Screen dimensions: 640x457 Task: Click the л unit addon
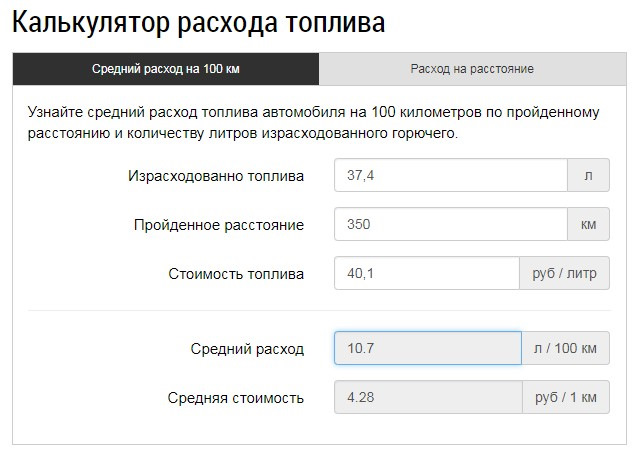[x=588, y=175]
